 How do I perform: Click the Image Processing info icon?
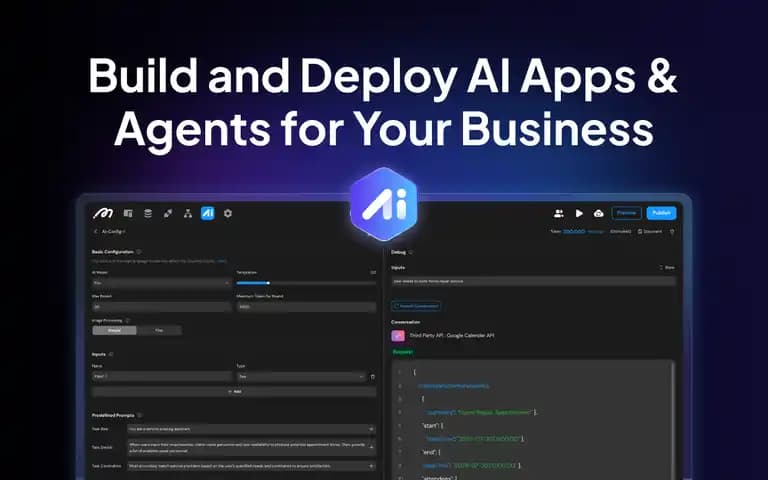pos(127,320)
